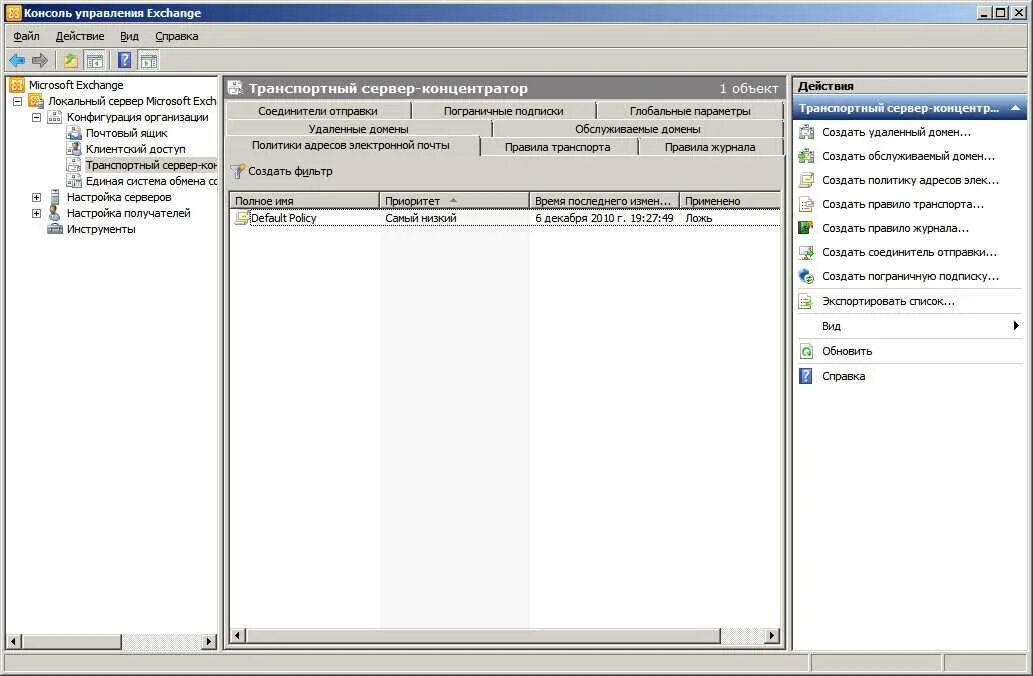Click the Почтовый ящик tree icon
Viewport: 1033px width, 676px height.
(74, 132)
